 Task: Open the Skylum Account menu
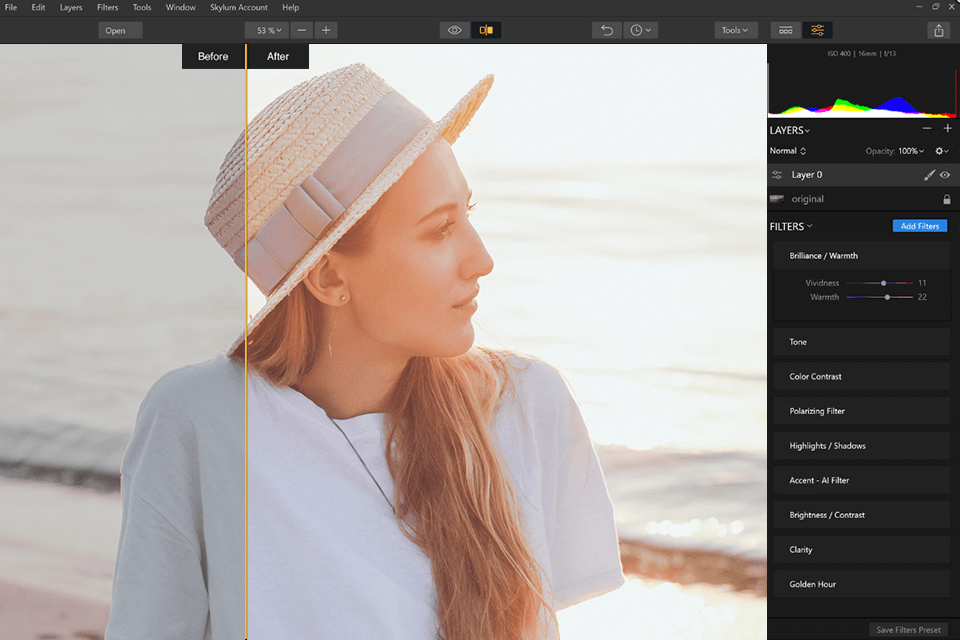239,7
